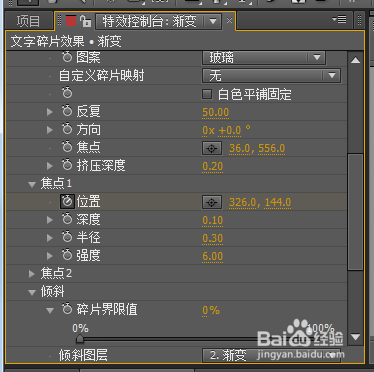The image size is (374, 372).
Task: Toggle the panel lock icon
Action: pos(86,21)
